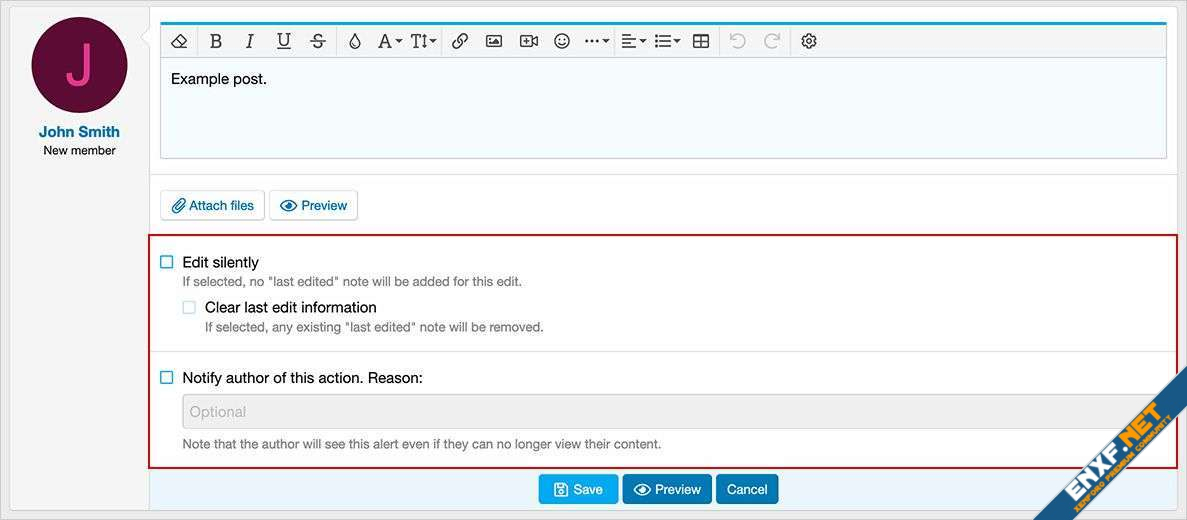This screenshot has width=1187, height=520.
Task: Open the text color droplet picker
Action: point(354,41)
